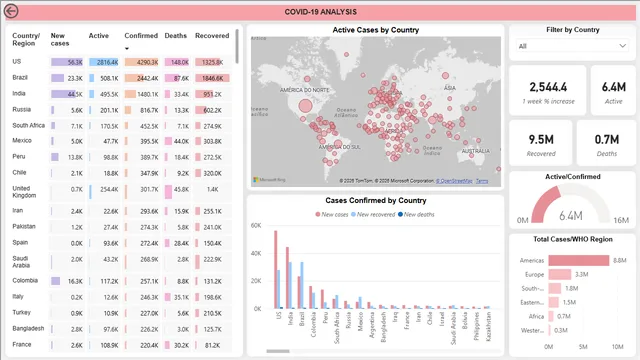Click the Spain country name

(20, 242)
